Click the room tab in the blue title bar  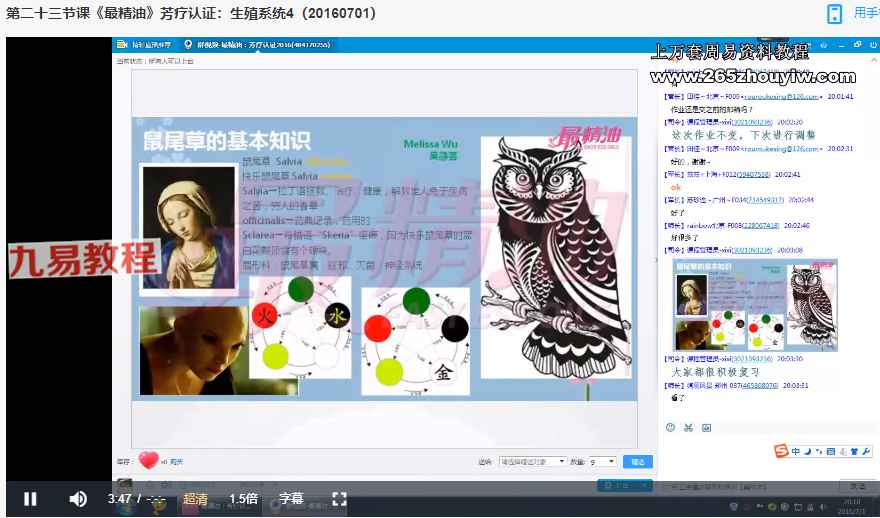click(x=258, y=44)
